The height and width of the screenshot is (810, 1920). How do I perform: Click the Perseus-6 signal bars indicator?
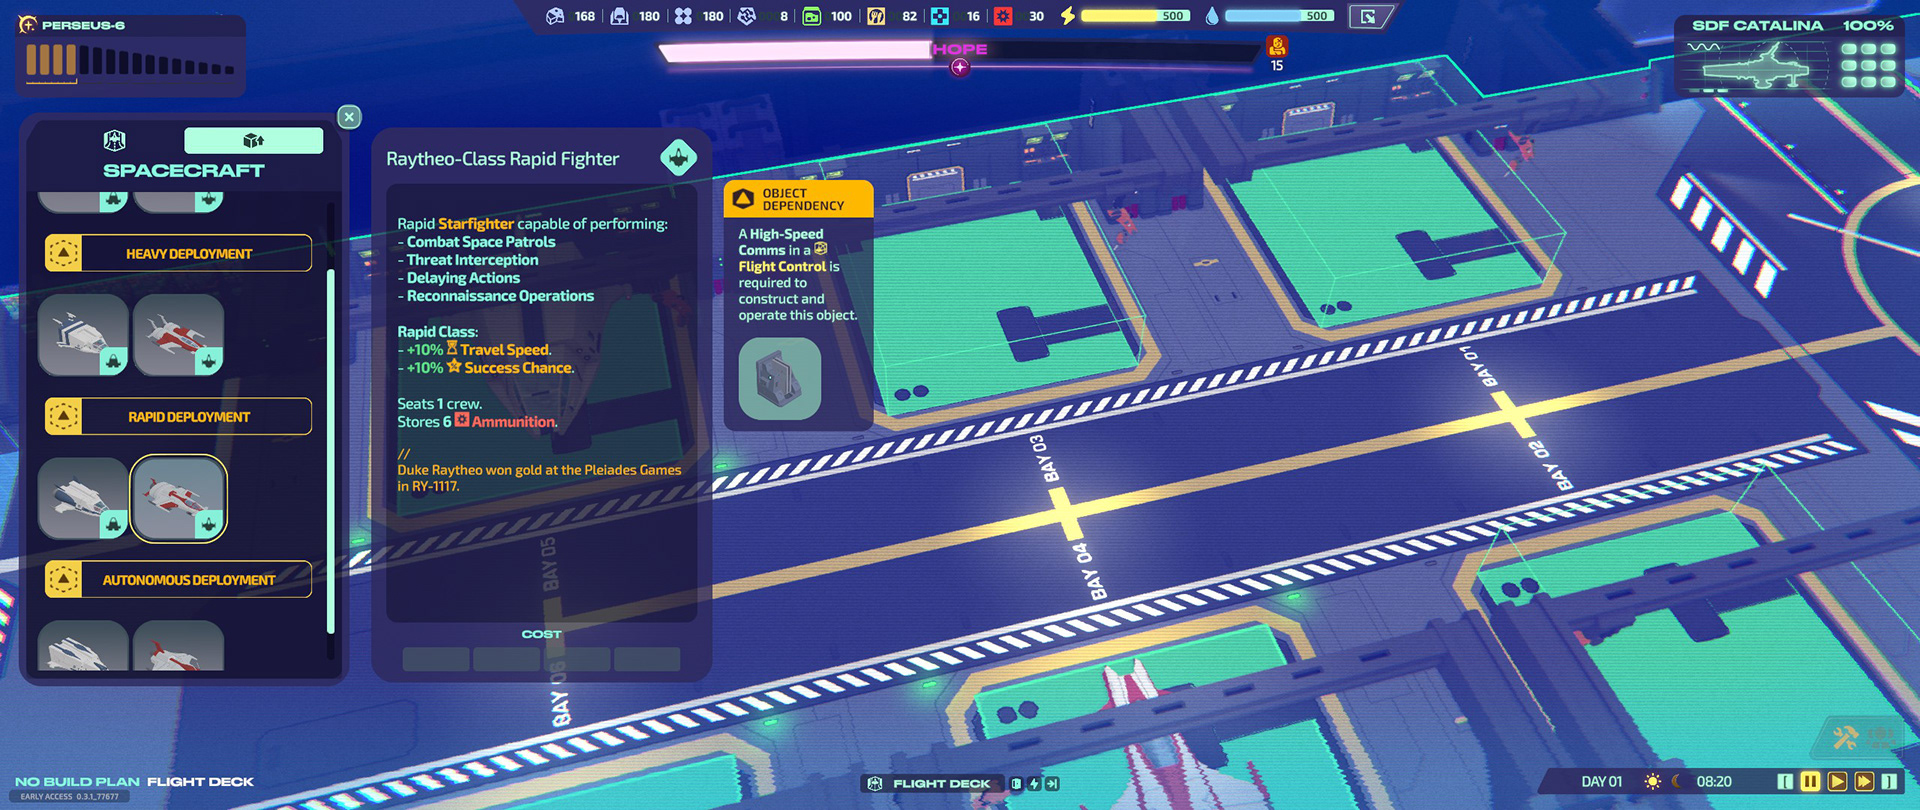point(130,61)
